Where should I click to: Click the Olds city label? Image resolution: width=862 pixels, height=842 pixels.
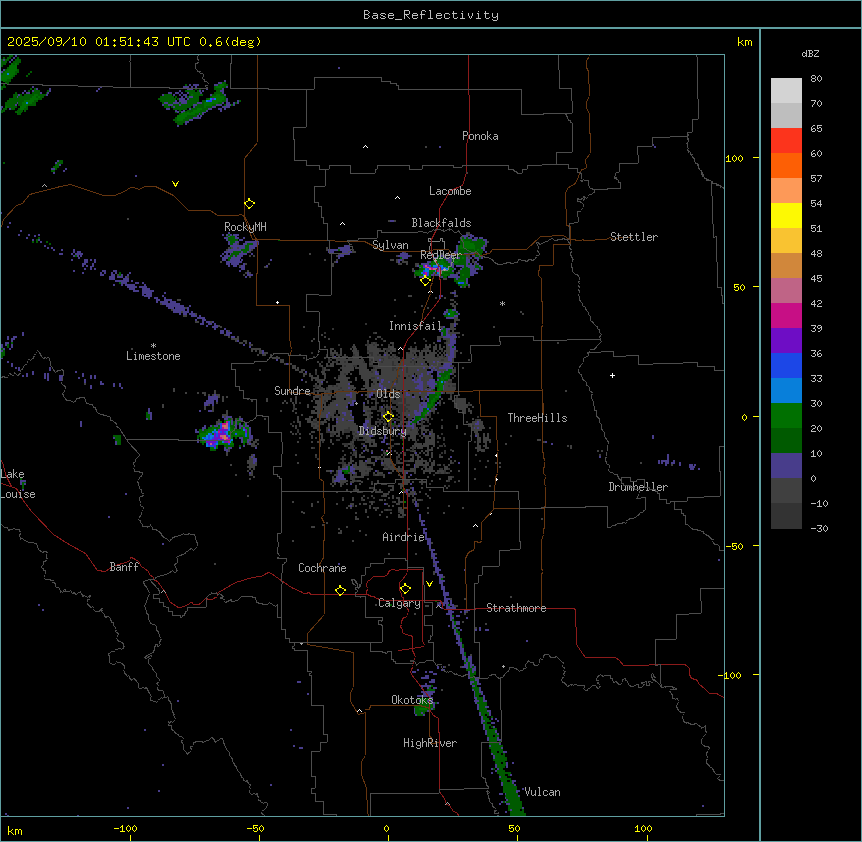[388, 394]
